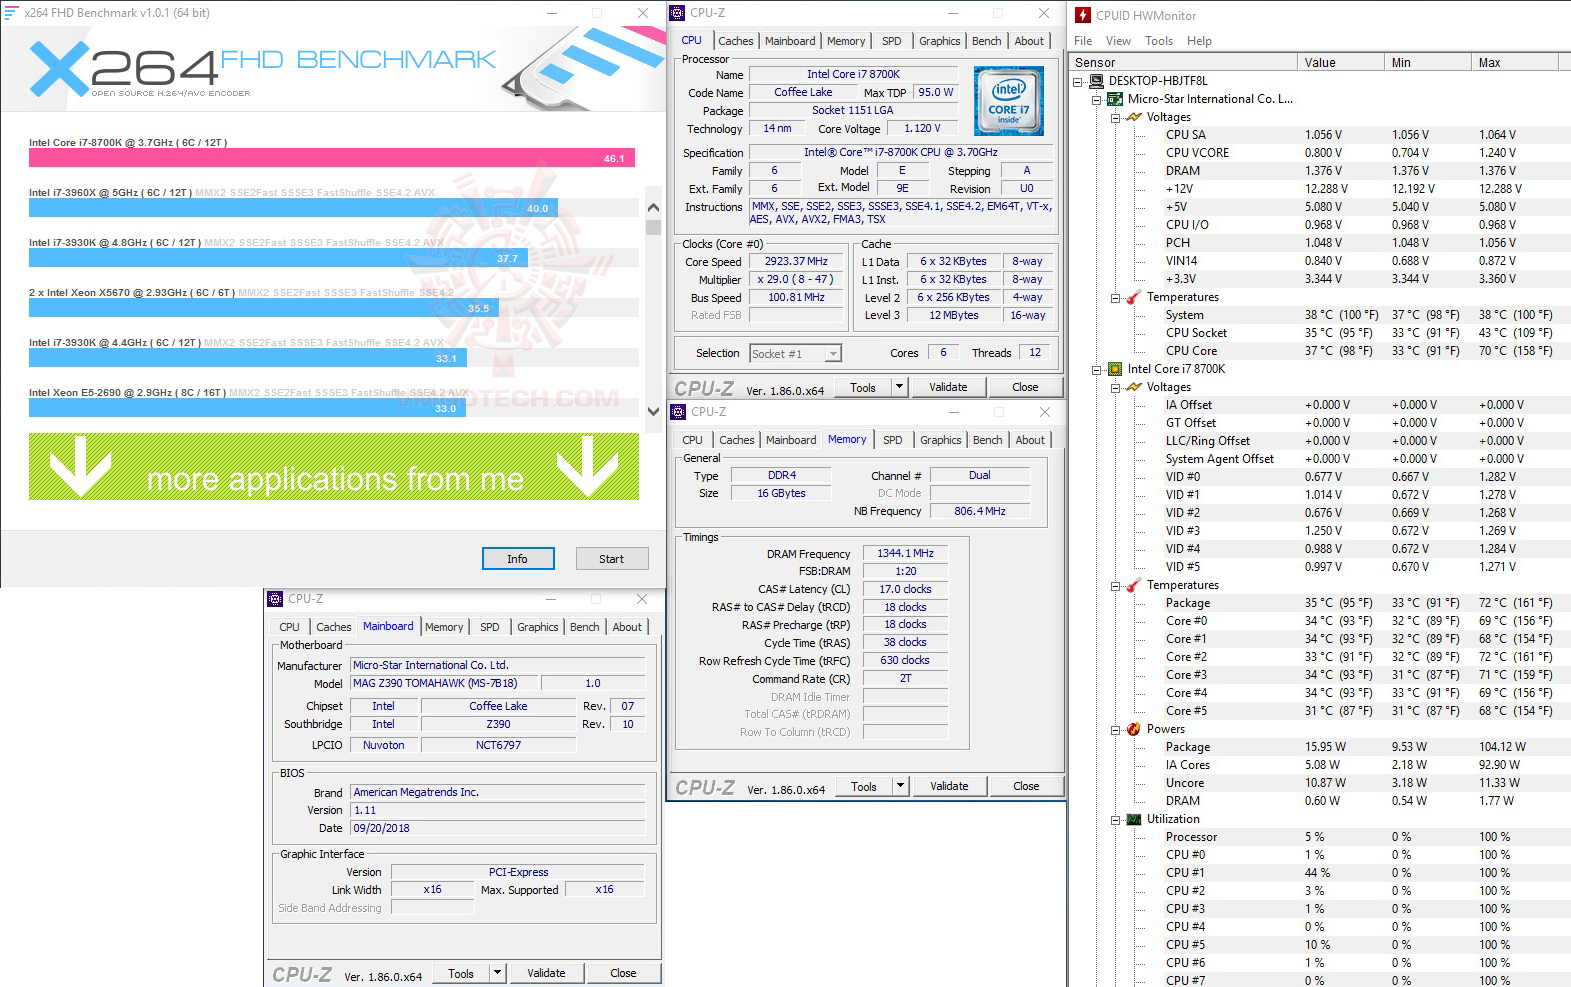The height and width of the screenshot is (987, 1571).
Task: Collapse the Powers group in HWMonitor
Action: click(1116, 730)
